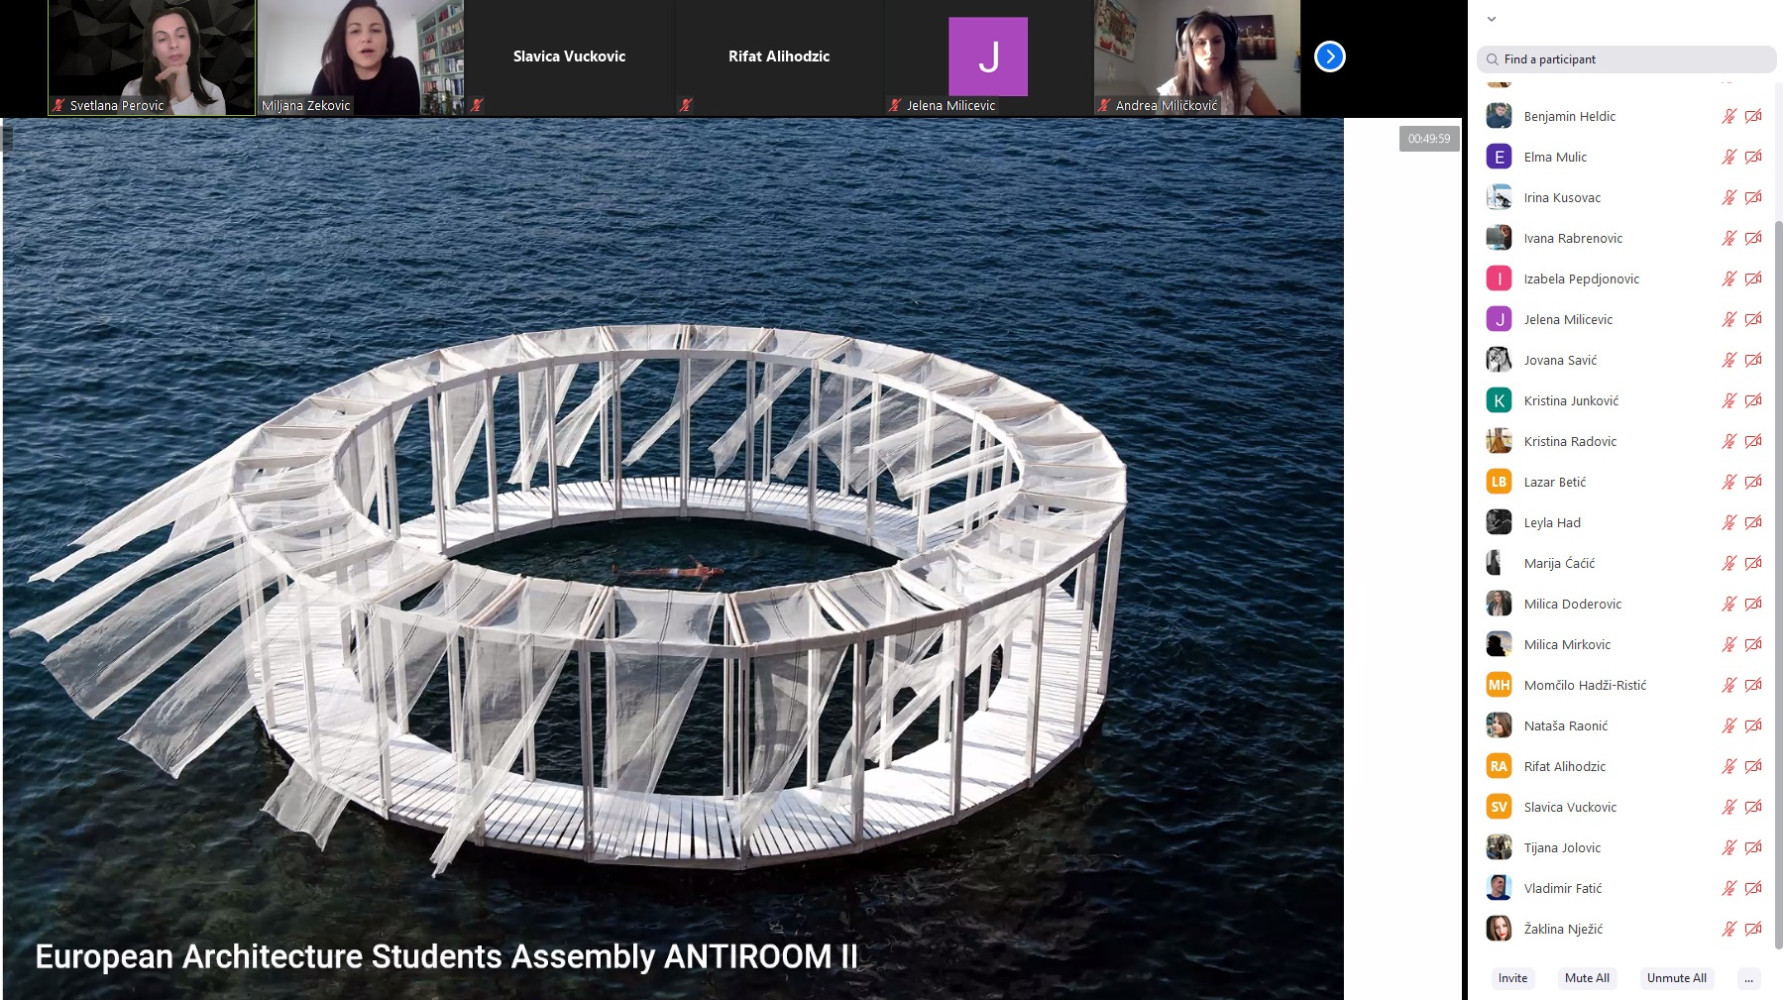Select Kristina Junković in the participant list
The width and height of the screenshot is (1784, 1000).
(1570, 401)
